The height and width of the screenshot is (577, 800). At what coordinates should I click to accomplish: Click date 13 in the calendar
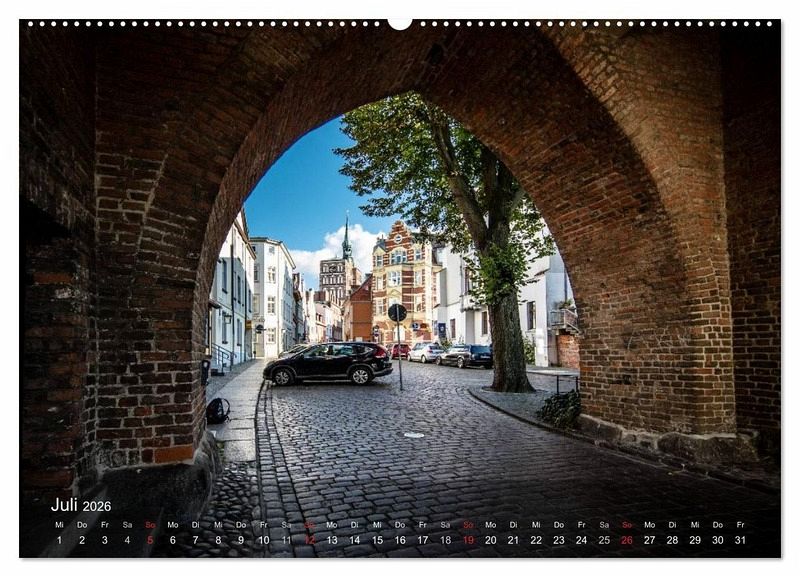click(x=332, y=540)
